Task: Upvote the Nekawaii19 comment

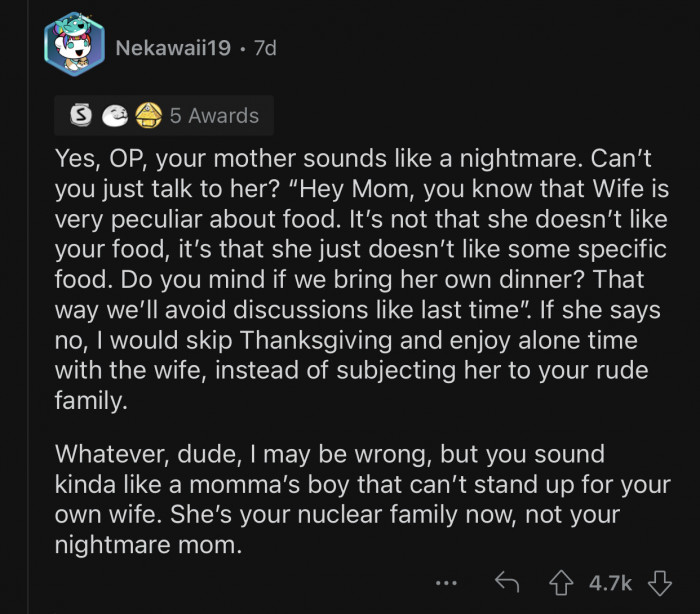Action: [x=563, y=581]
